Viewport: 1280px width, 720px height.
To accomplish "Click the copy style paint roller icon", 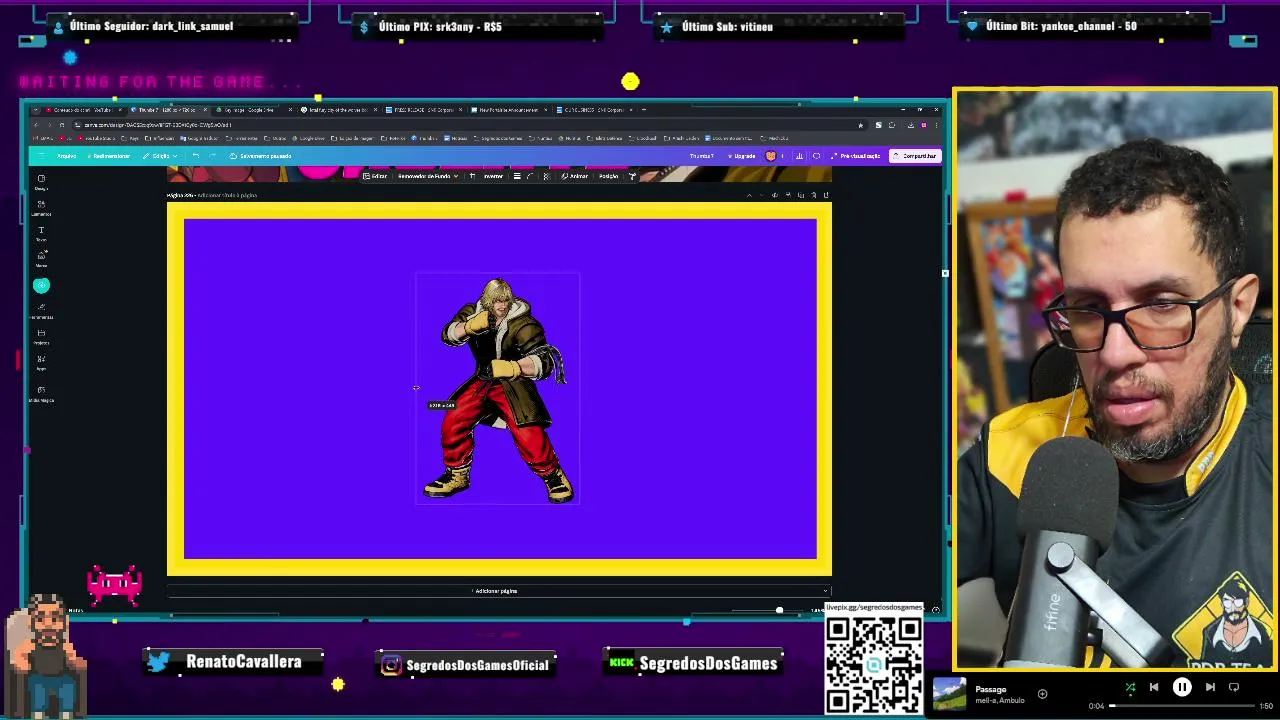I will 632,176.
